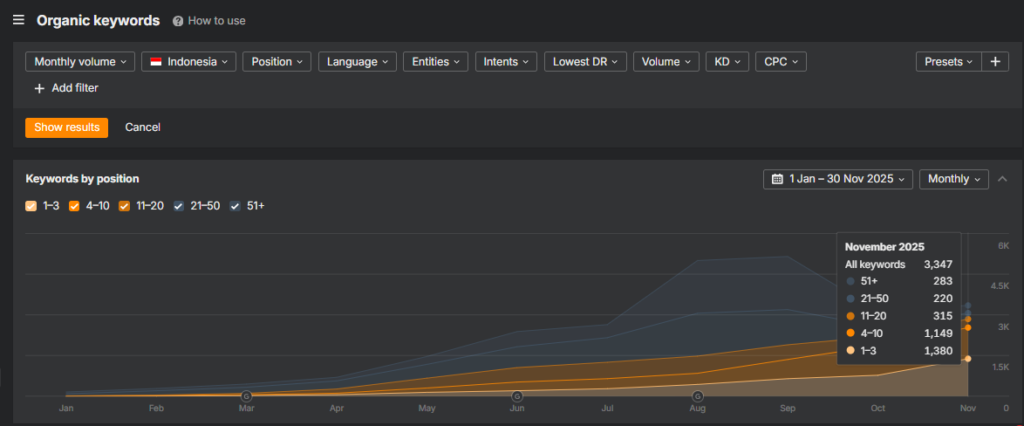Viewport: 1024px width, 426px height.
Task: Collapse the Keywords by position chart
Action: tap(1004, 179)
